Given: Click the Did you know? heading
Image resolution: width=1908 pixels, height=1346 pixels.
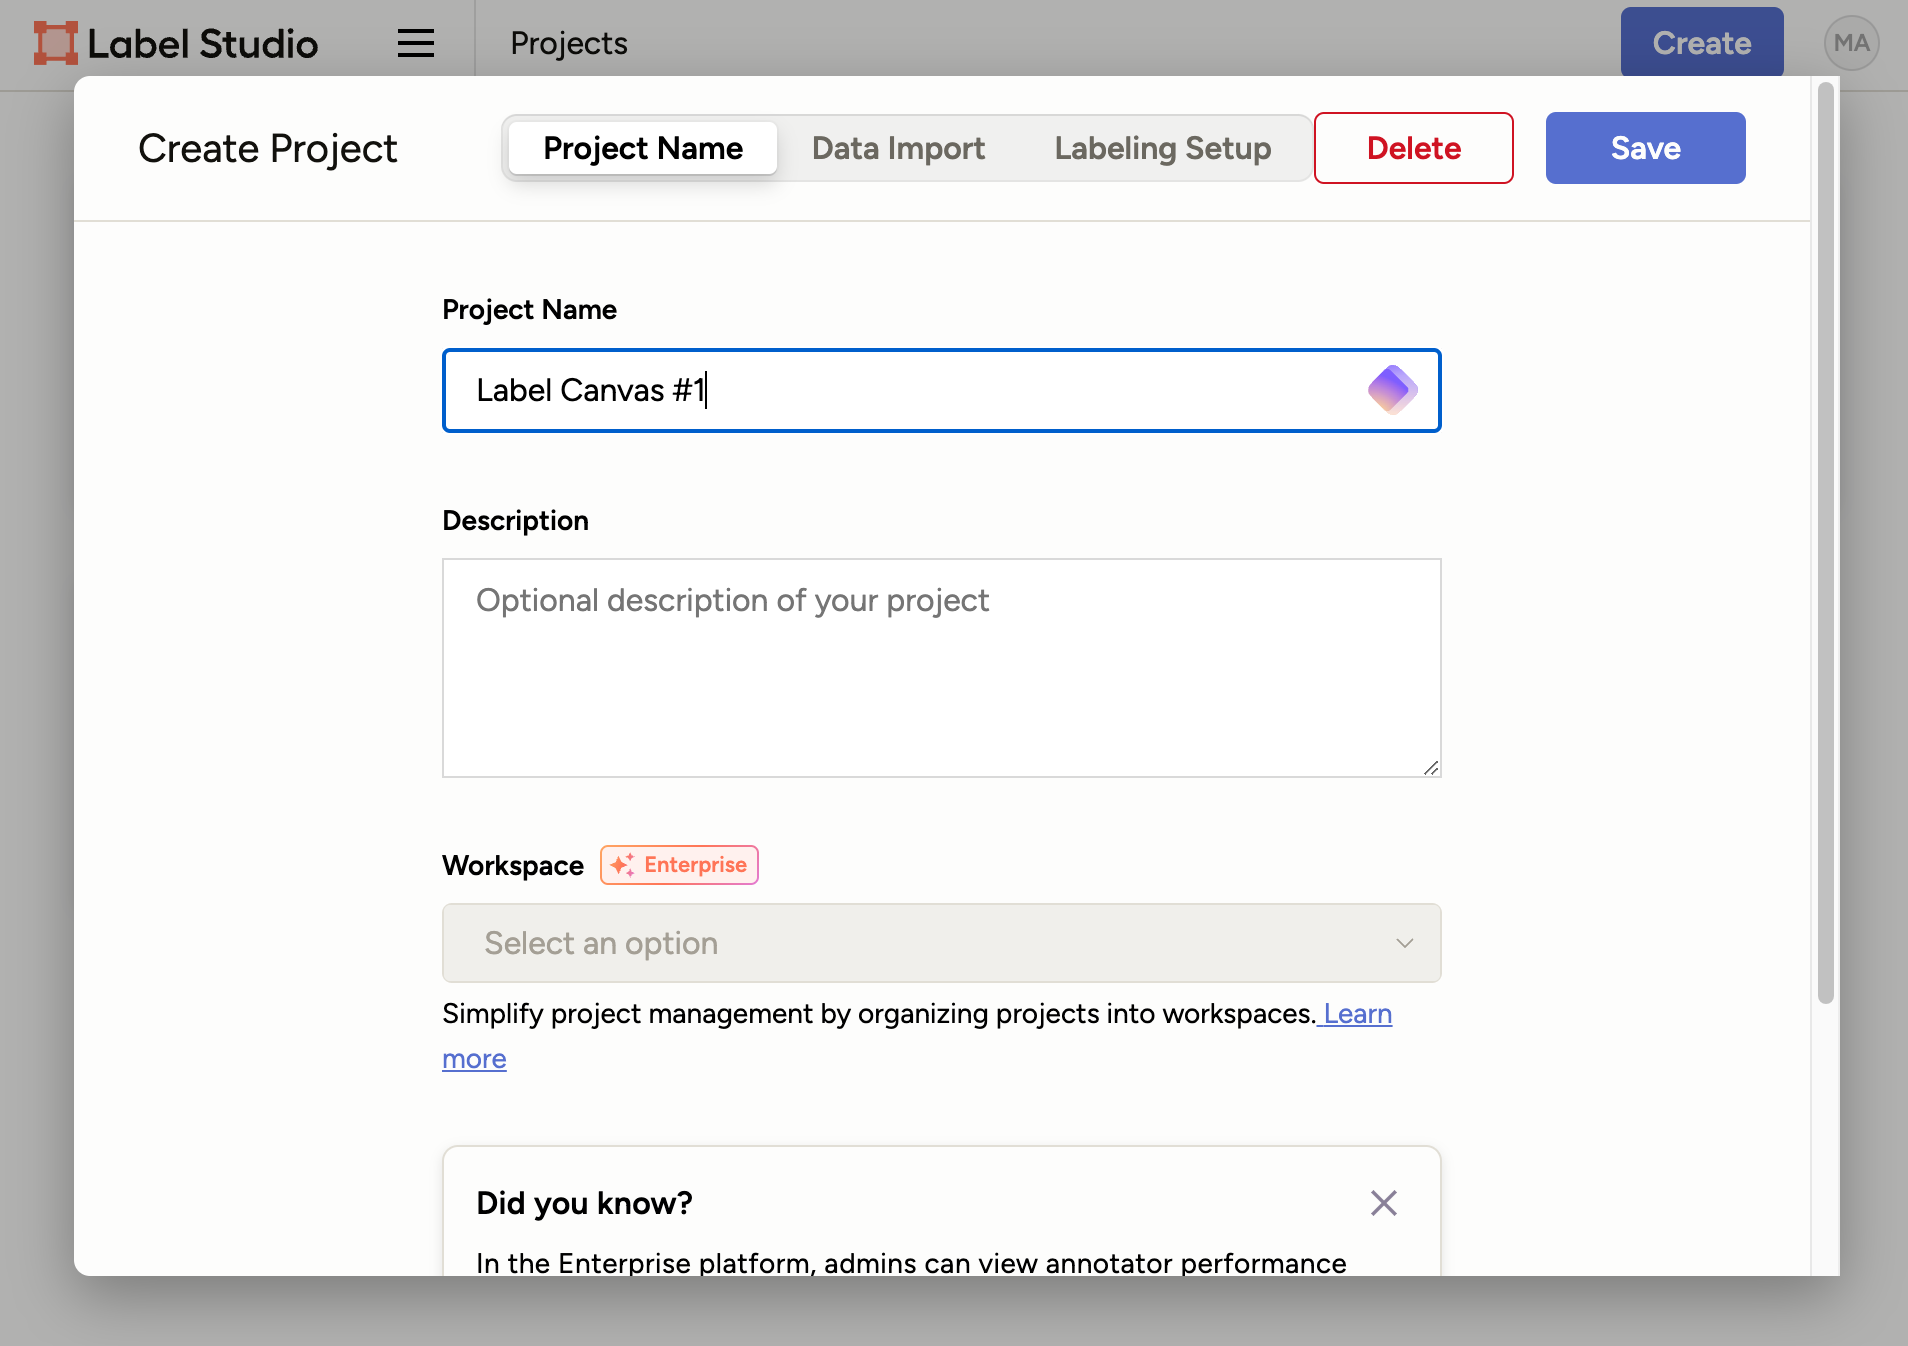Looking at the screenshot, I should point(584,1203).
